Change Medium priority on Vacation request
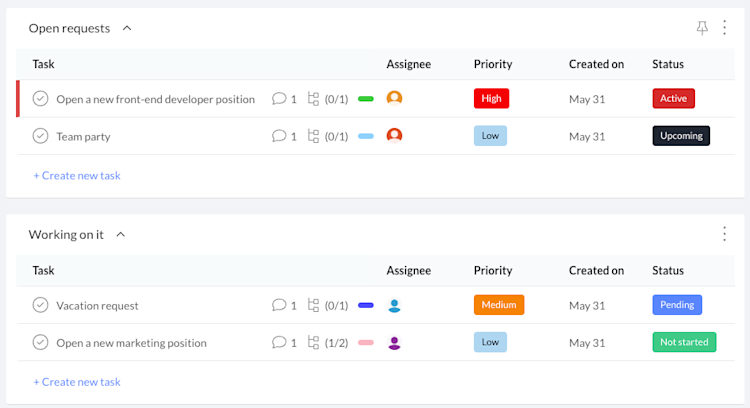Screen dimensions: 750x408 point(499,305)
